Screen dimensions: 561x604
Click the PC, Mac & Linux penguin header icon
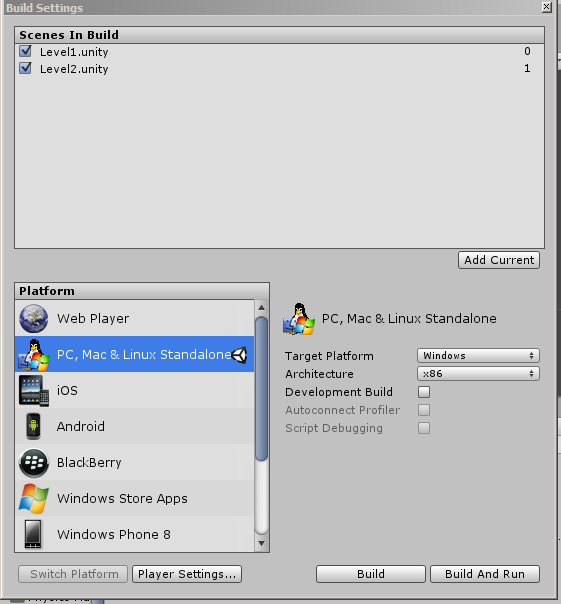click(x=299, y=319)
